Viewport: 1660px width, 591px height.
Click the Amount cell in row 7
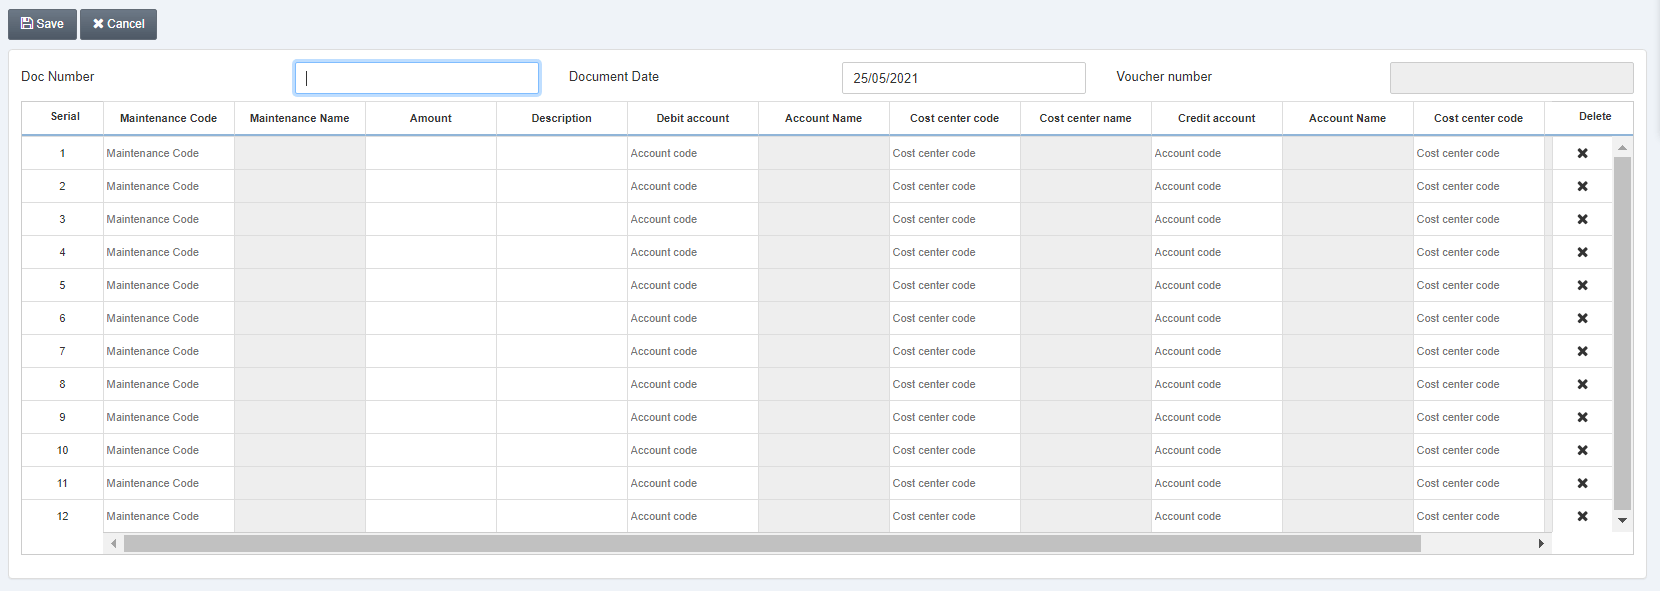tap(431, 351)
